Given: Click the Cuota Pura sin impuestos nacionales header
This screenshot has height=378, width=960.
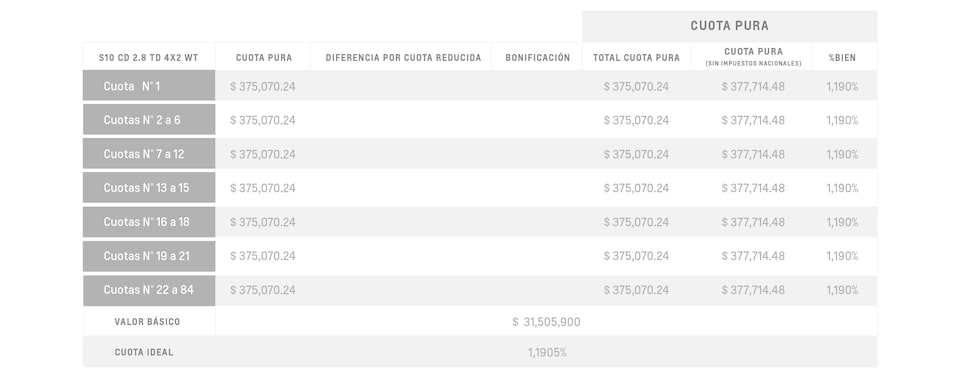Looking at the screenshot, I should pyautogui.click(x=753, y=56).
